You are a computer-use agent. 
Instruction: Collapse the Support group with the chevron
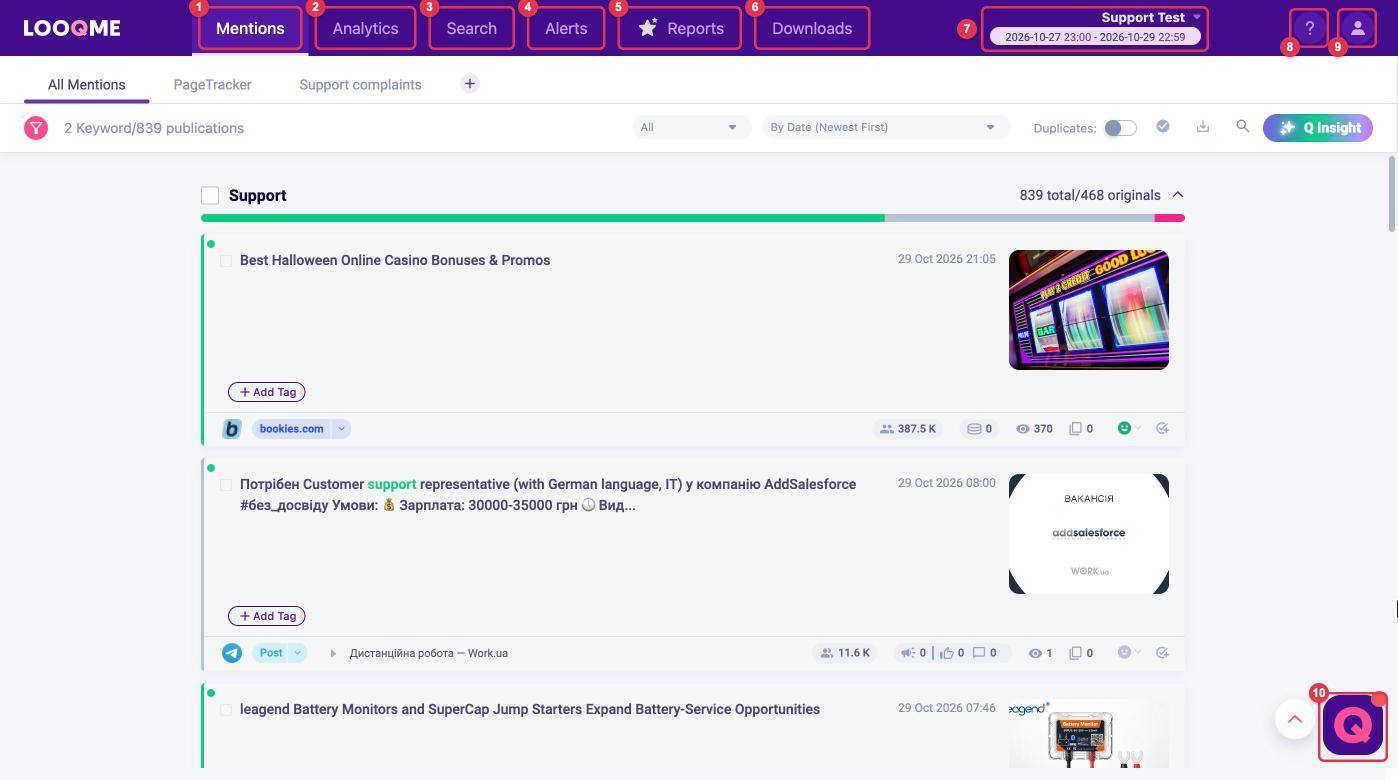click(x=1178, y=195)
